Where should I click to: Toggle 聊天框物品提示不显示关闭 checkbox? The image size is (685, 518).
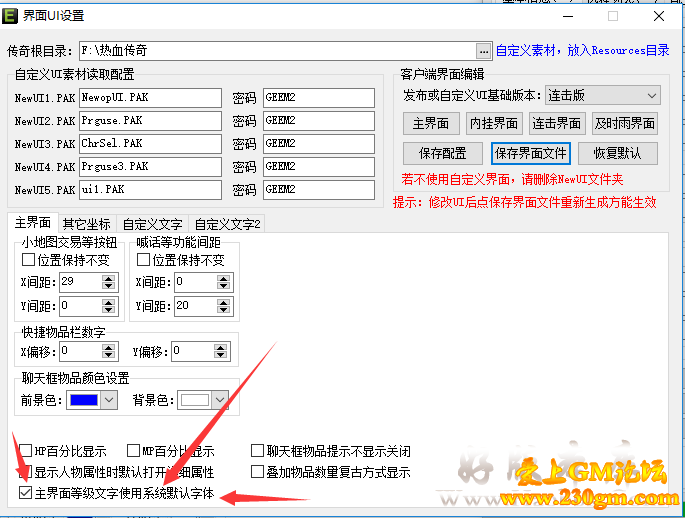click(257, 450)
